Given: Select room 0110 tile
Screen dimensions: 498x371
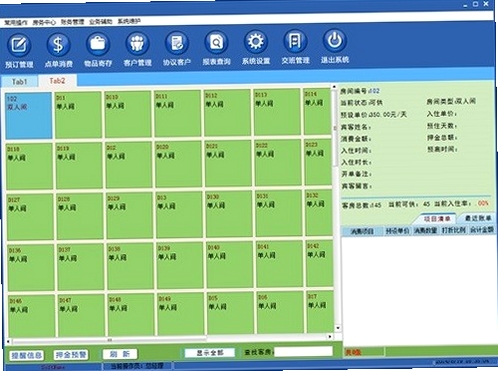Looking at the screenshot, I should (128, 114).
